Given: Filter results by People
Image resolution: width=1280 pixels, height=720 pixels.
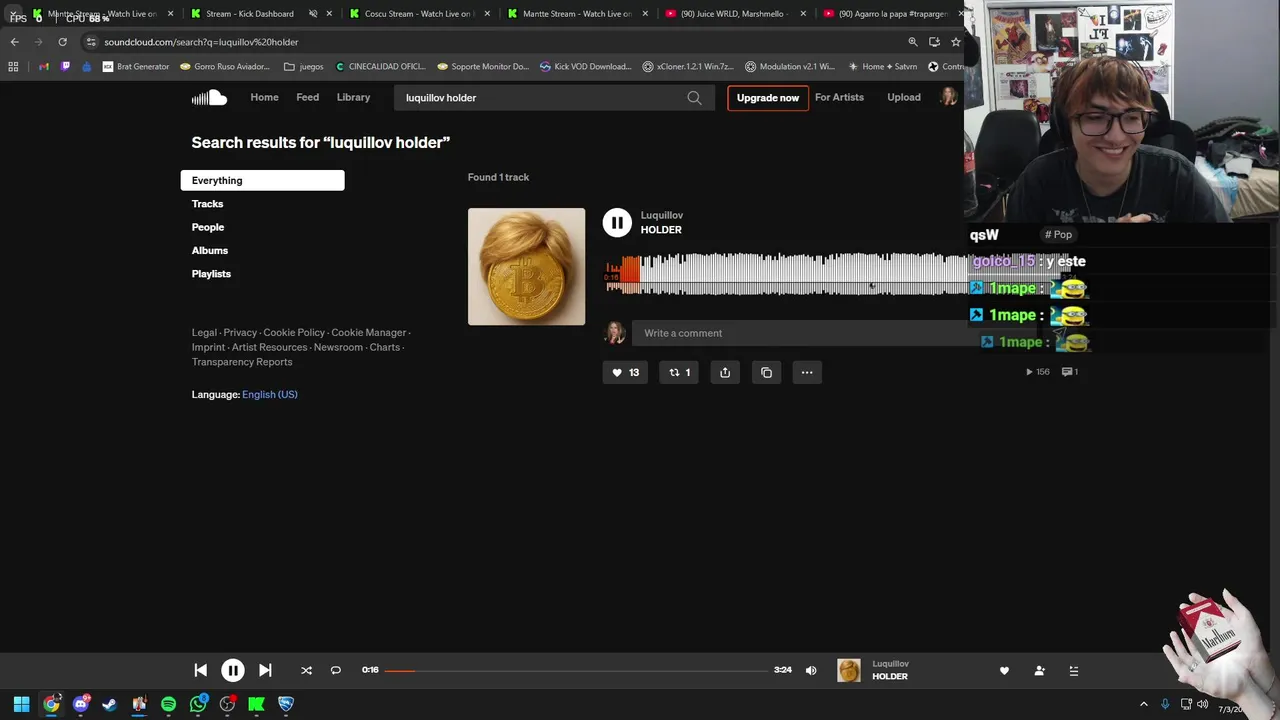Looking at the screenshot, I should click(208, 227).
